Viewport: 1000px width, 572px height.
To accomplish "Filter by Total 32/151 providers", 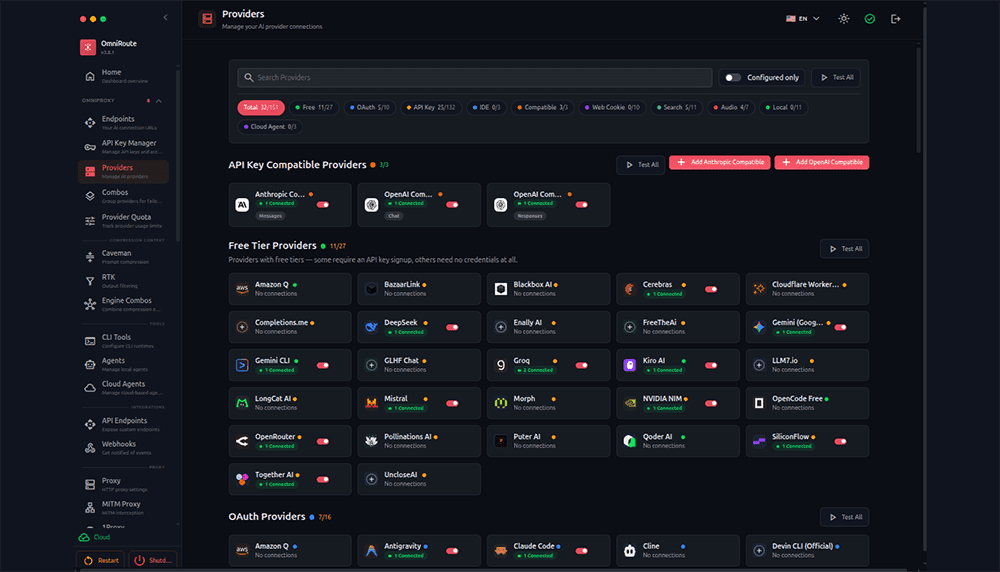I will click(261, 107).
